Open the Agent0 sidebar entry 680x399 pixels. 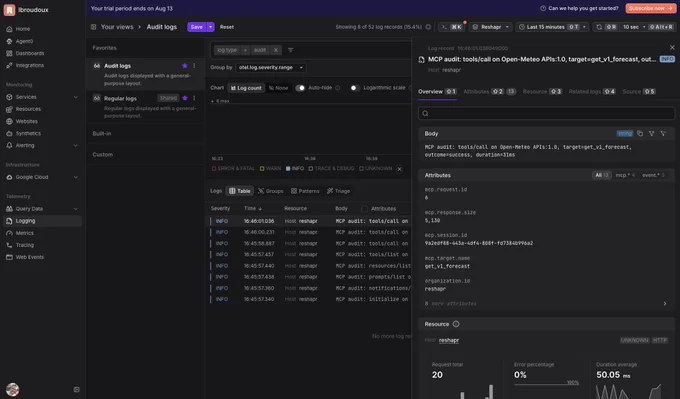(x=24, y=41)
